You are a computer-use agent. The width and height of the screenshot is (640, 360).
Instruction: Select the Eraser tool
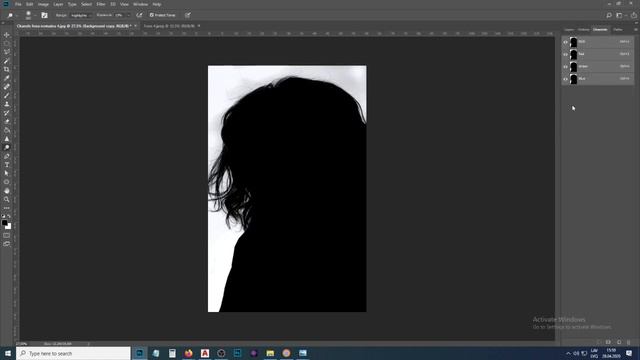[x=7, y=121]
